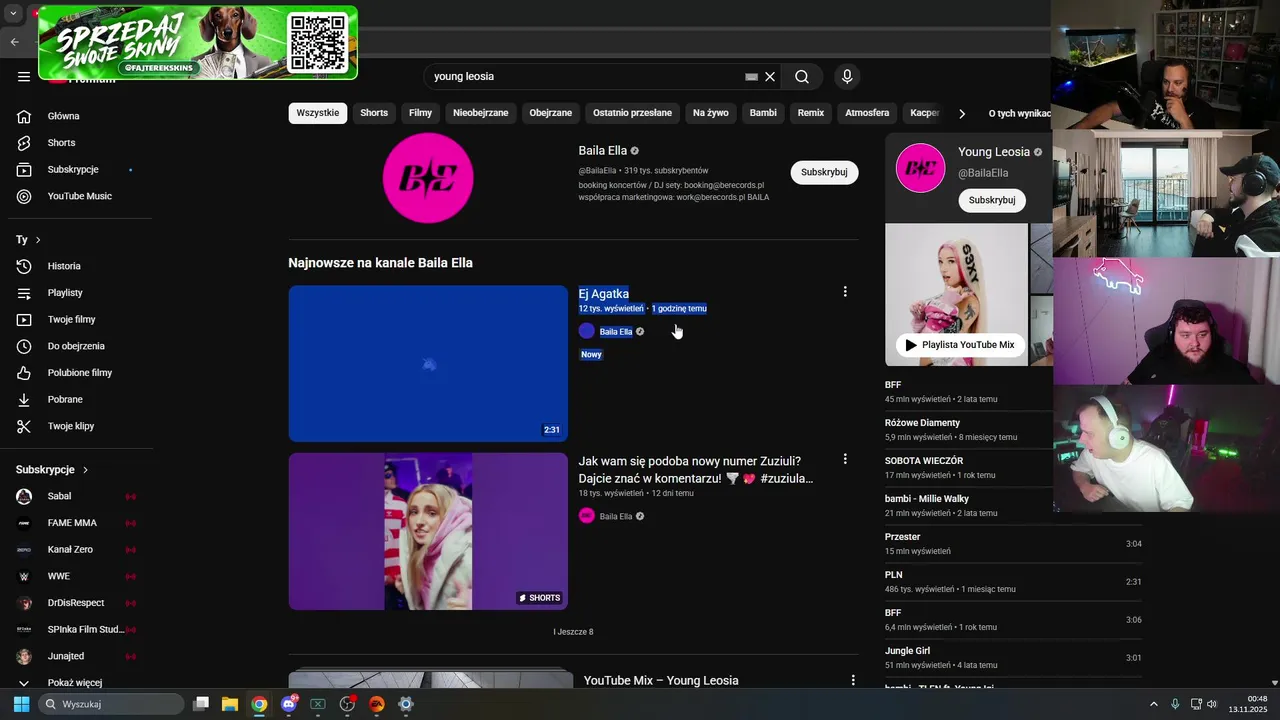Open the Ej Agatka video title
Viewport: 1280px width, 720px height.
click(x=604, y=294)
